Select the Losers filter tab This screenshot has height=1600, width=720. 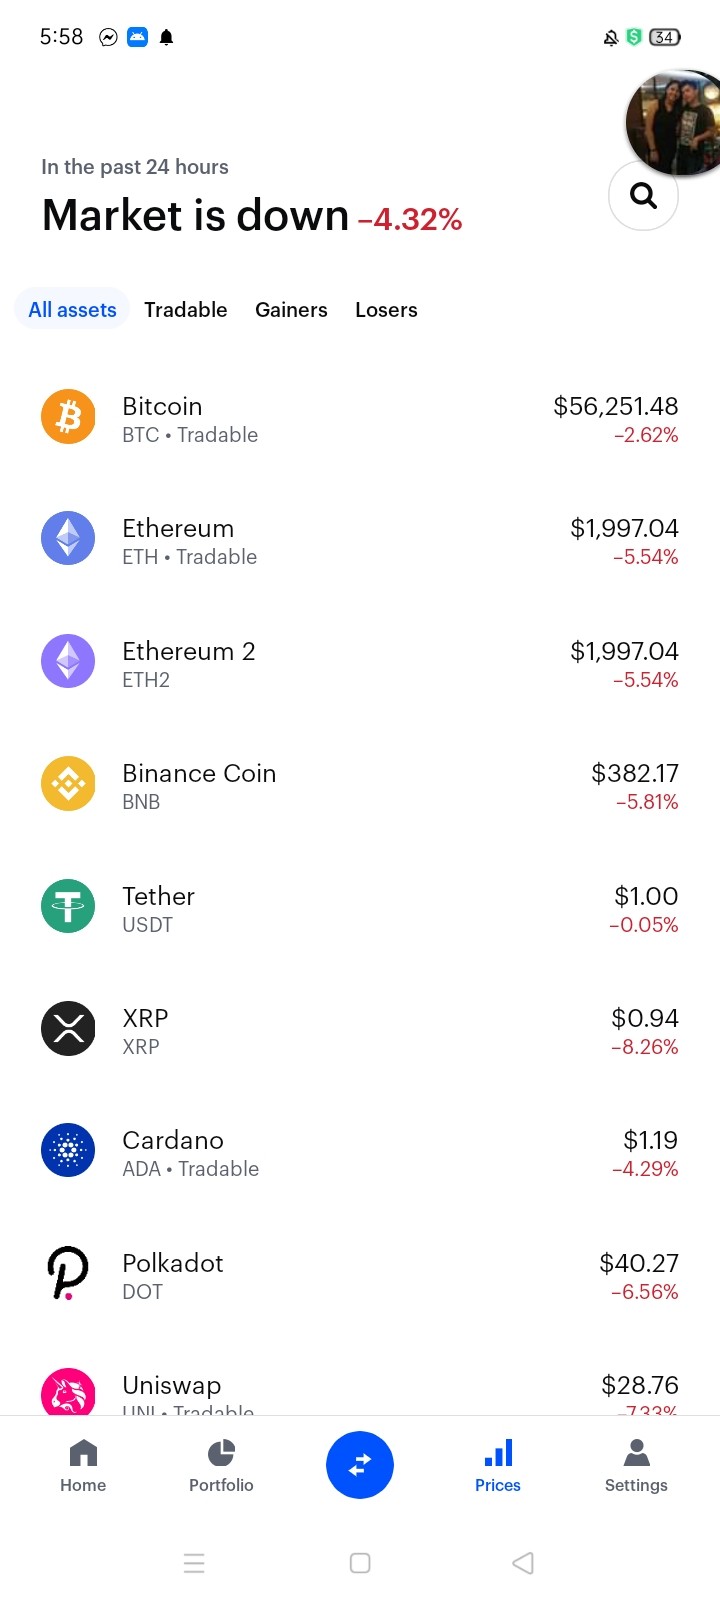[x=386, y=310]
